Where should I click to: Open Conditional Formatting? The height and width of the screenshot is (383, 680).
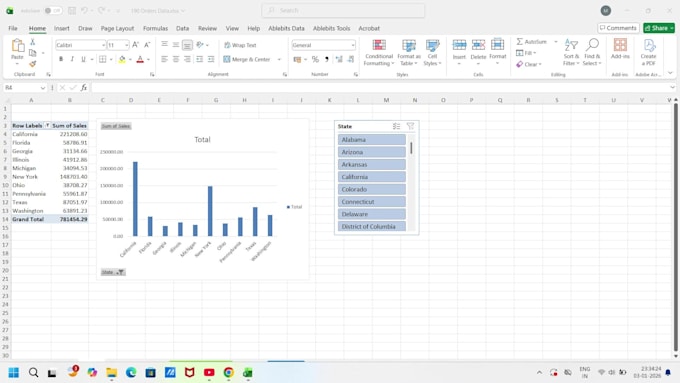(379, 52)
